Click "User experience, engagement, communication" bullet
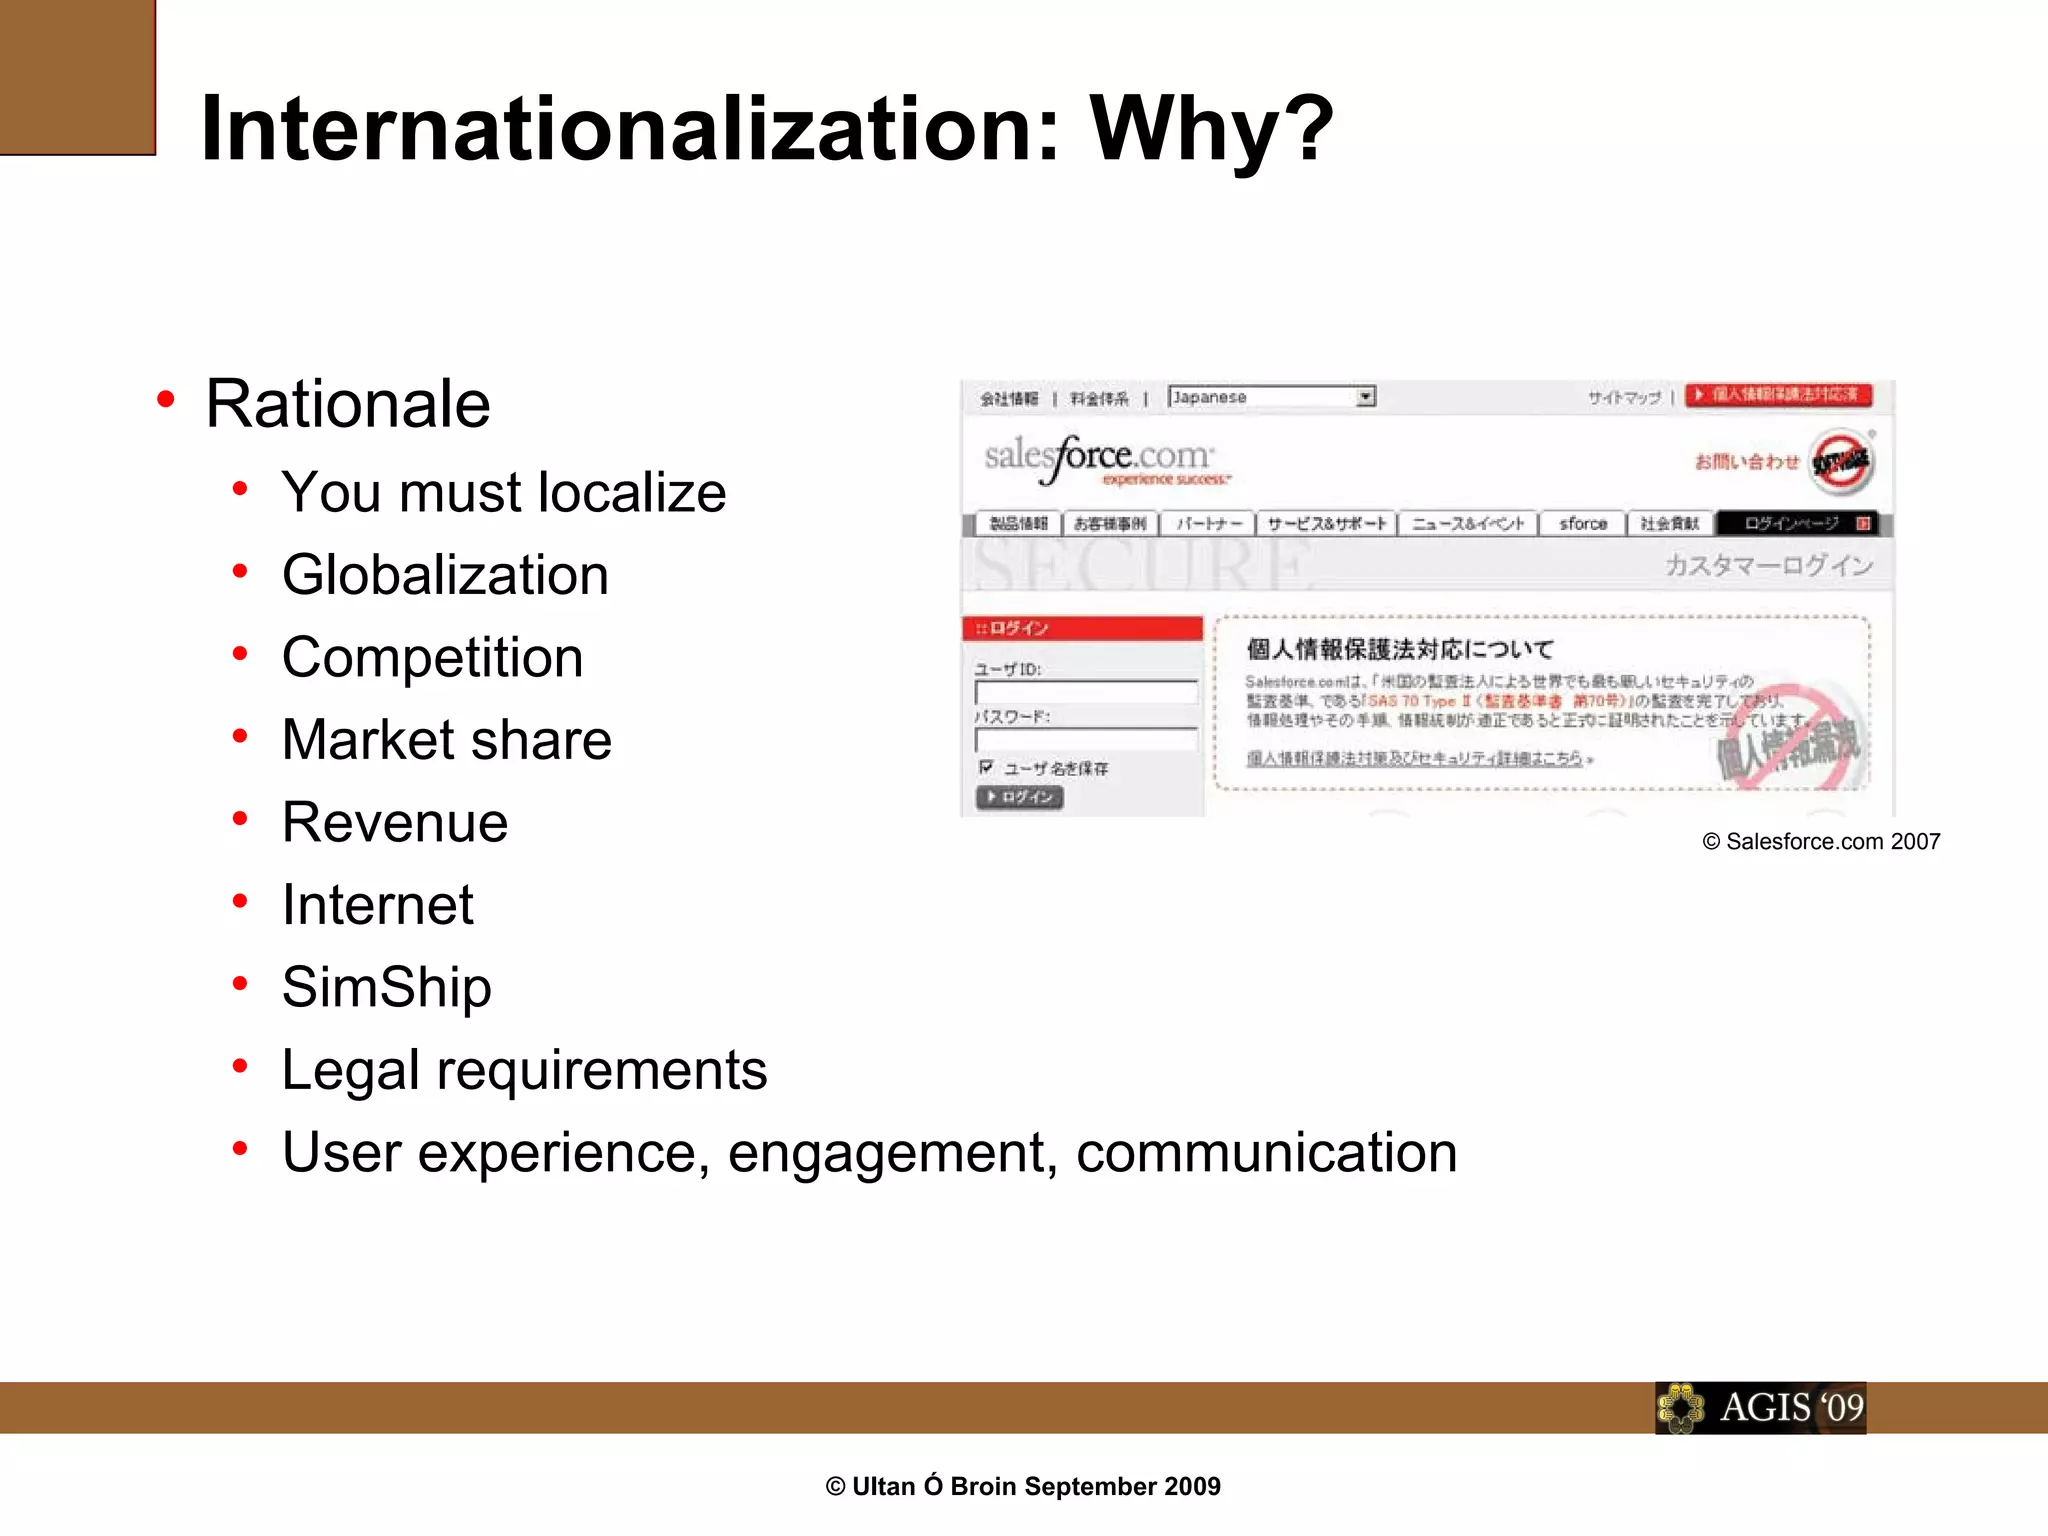The height and width of the screenshot is (1536, 2048). 870,1153
